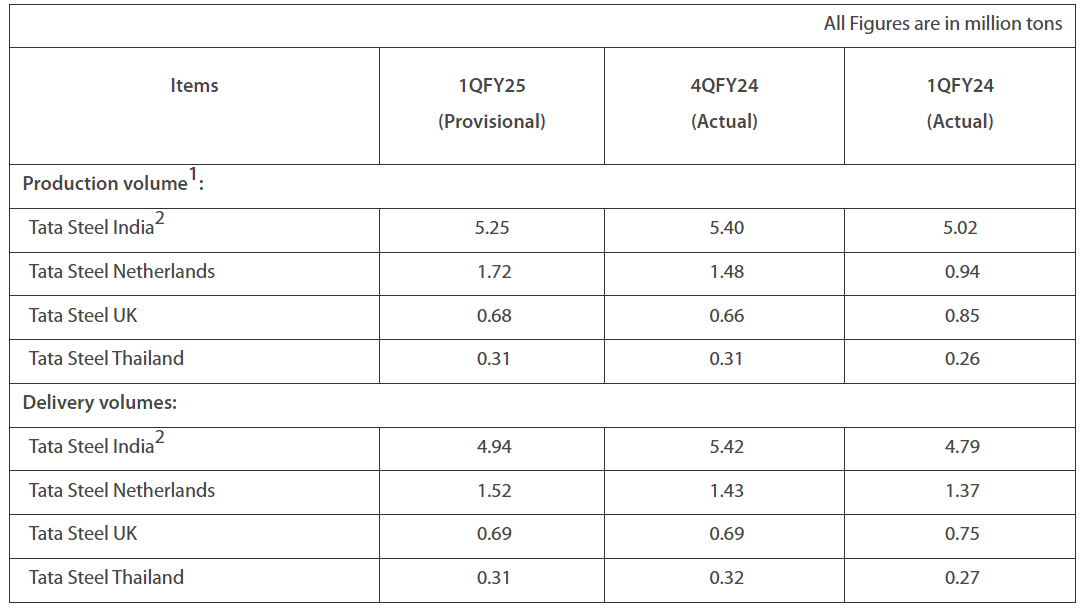Viewport: 1083px width, 609px height.
Task: Click the 0.85 UK production cell
Action: 962,316
